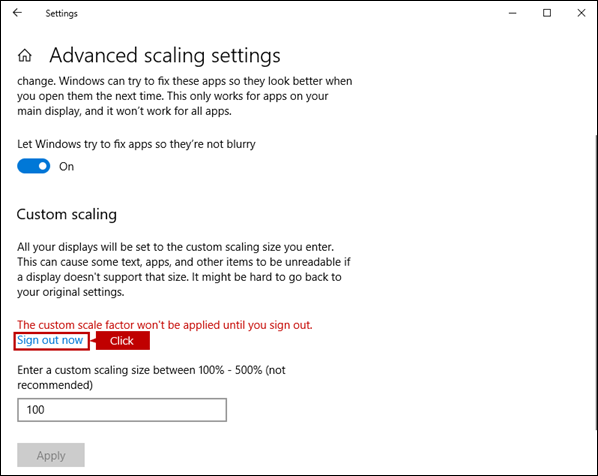Turn off the blurry apps fix toggle
The width and height of the screenshot is (598, 476).
click(34, 166)
